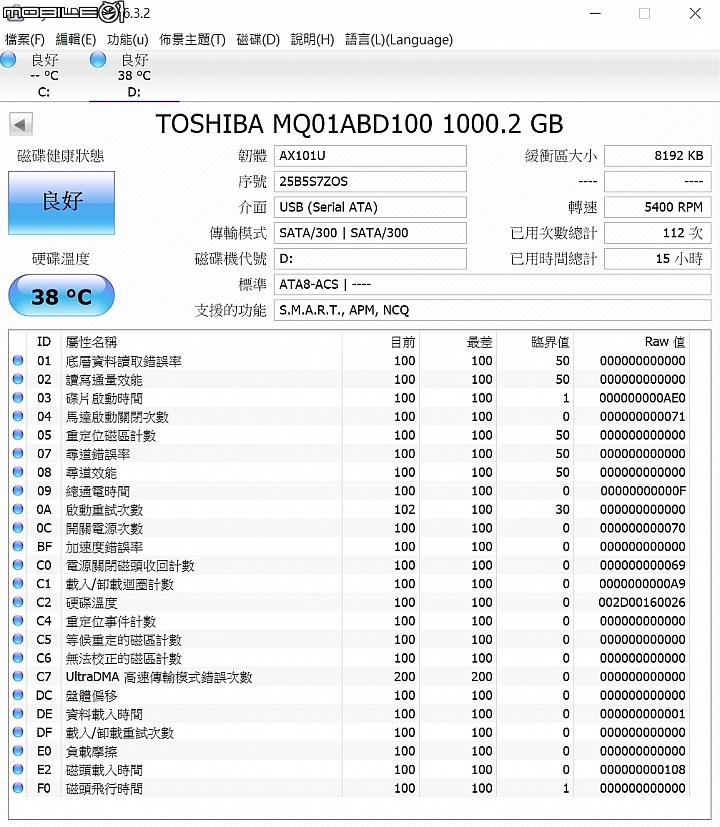This screenshot has width=720, height=827.
Task: Select raw value 000000000AE0
Action: pyautogui.click(x=642, y=398)
